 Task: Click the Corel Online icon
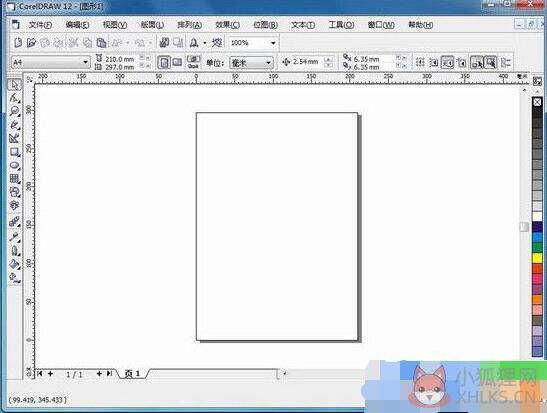[217, 43]
